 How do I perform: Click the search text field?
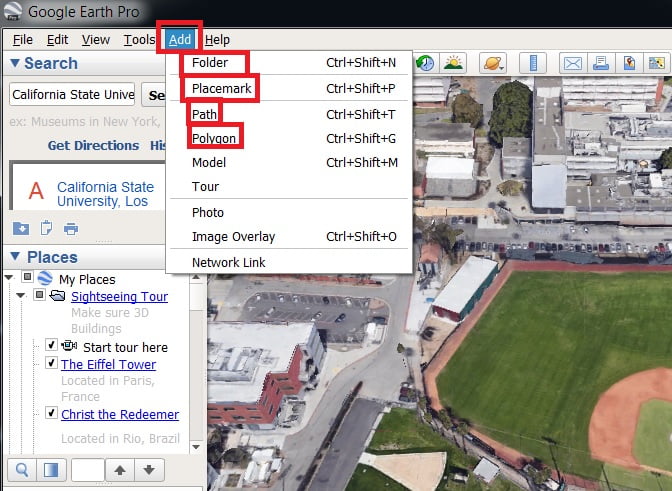pos(72,94)
